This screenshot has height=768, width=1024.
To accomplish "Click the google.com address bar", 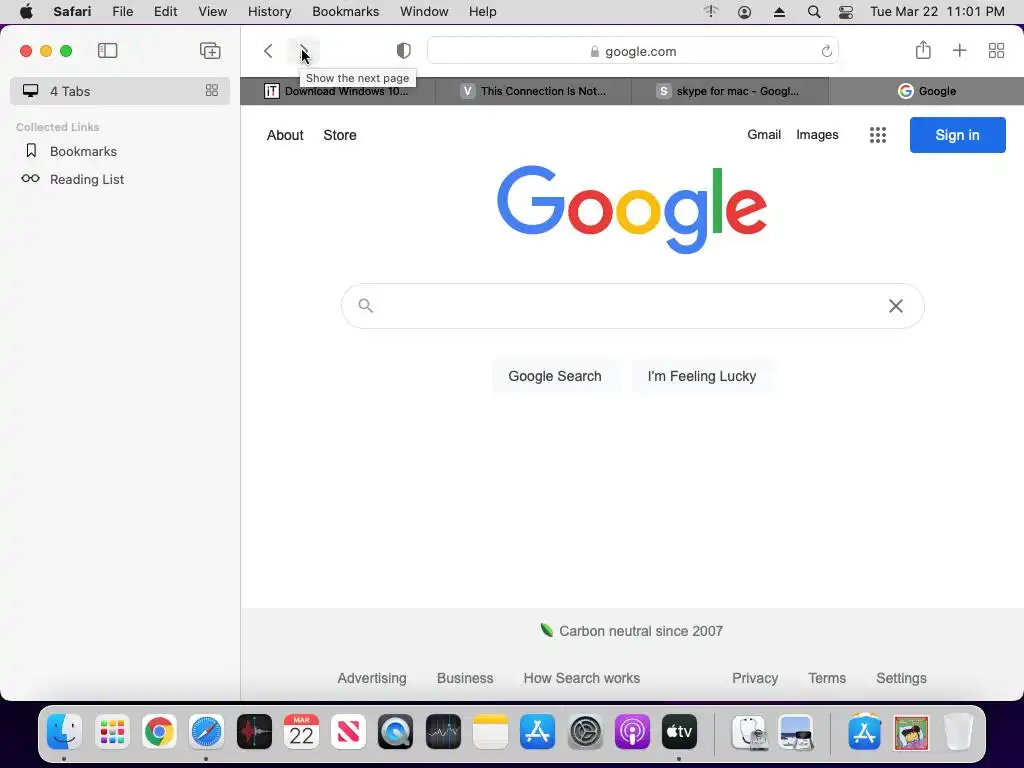I will [x=633, y=51].
